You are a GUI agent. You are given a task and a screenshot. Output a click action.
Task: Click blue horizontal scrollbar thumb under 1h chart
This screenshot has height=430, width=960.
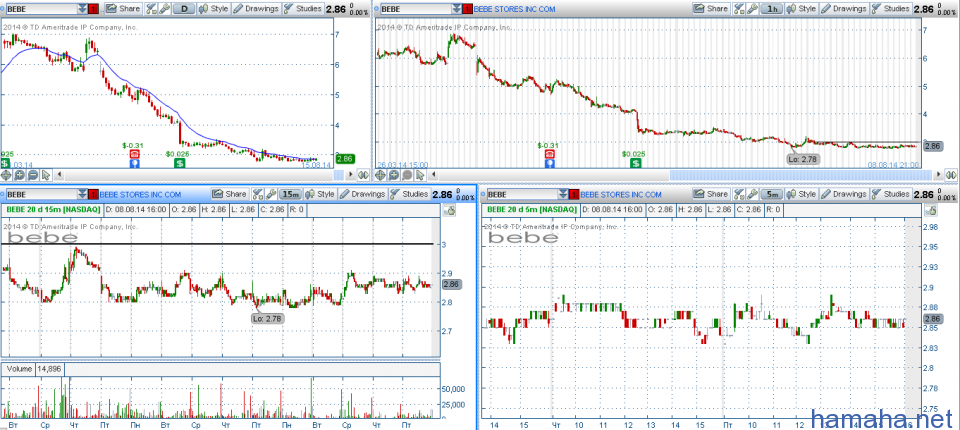point(803,176)
